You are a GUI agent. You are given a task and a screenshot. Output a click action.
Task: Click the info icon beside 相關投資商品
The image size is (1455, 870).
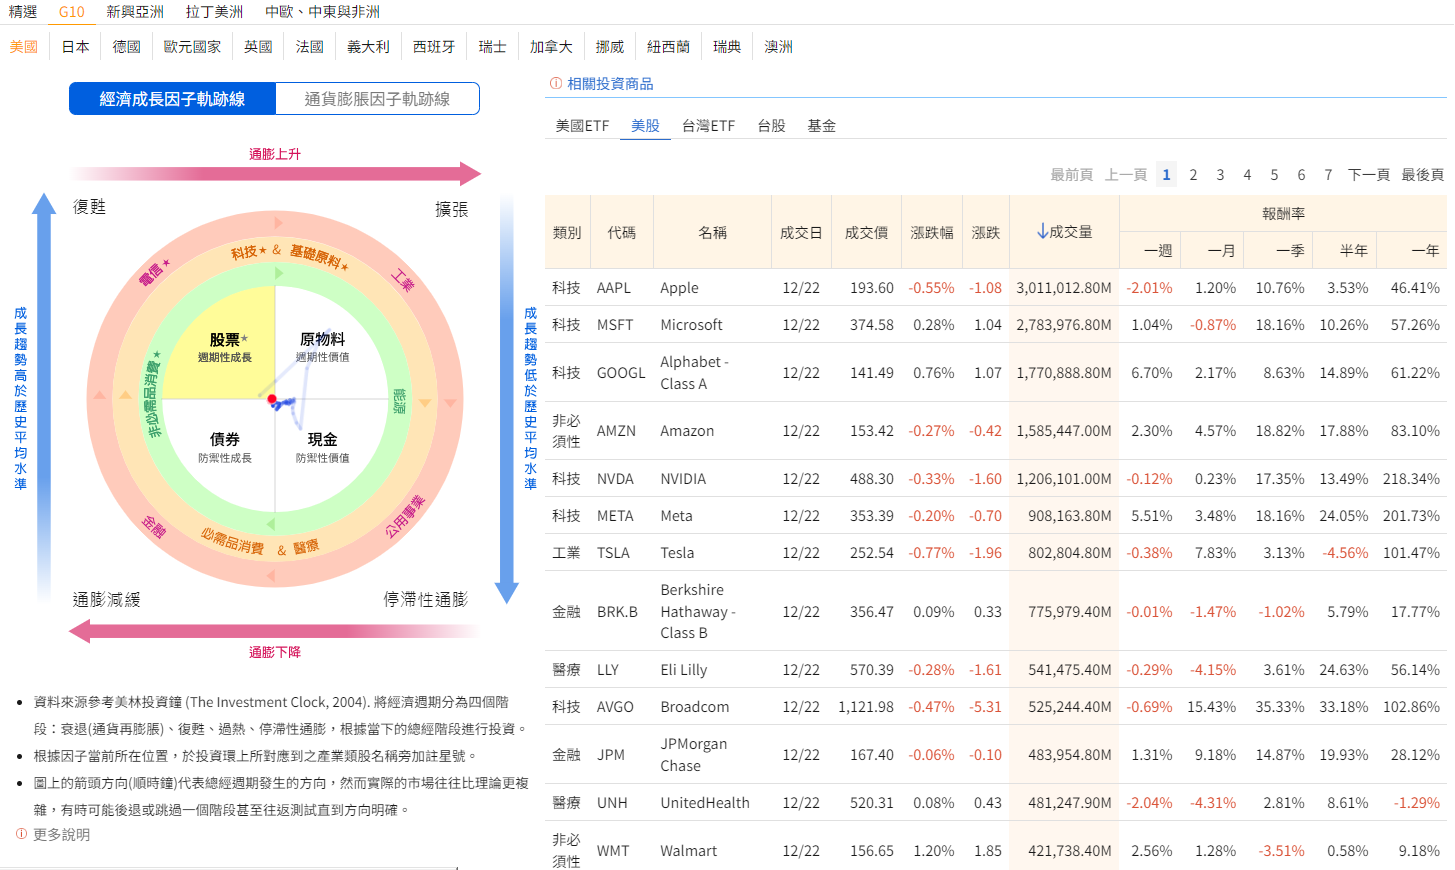point(555,84)
